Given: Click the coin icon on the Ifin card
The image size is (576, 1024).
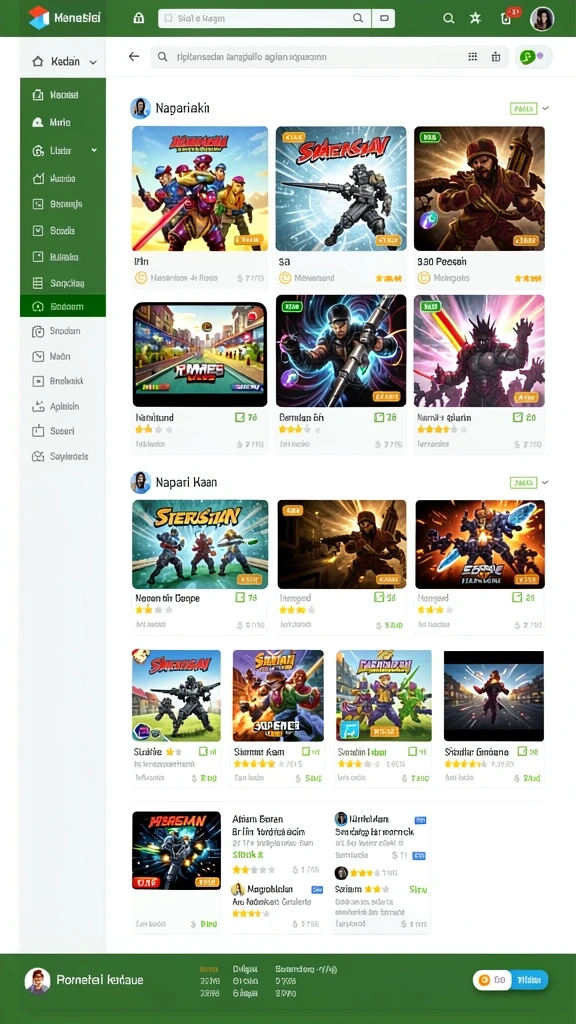Looking at the screenshot, I should point(140,278).
